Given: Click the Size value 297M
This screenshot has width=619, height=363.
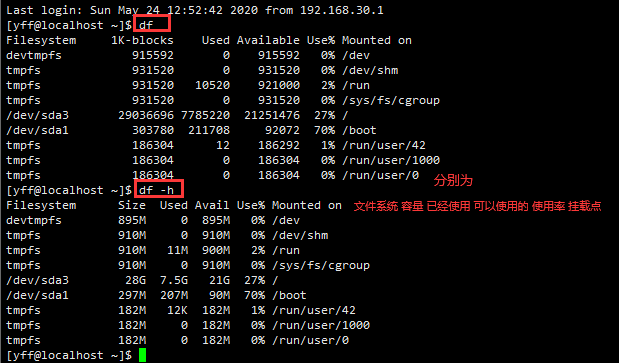Looking at the screenshot, I should 132,295.
